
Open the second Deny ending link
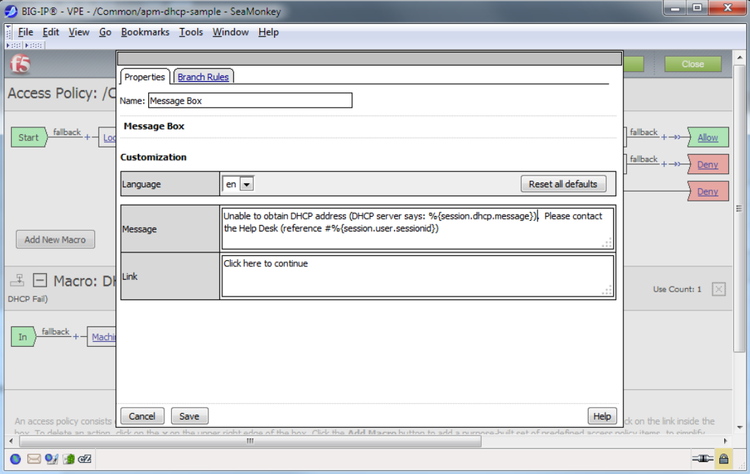click(707, 191)
